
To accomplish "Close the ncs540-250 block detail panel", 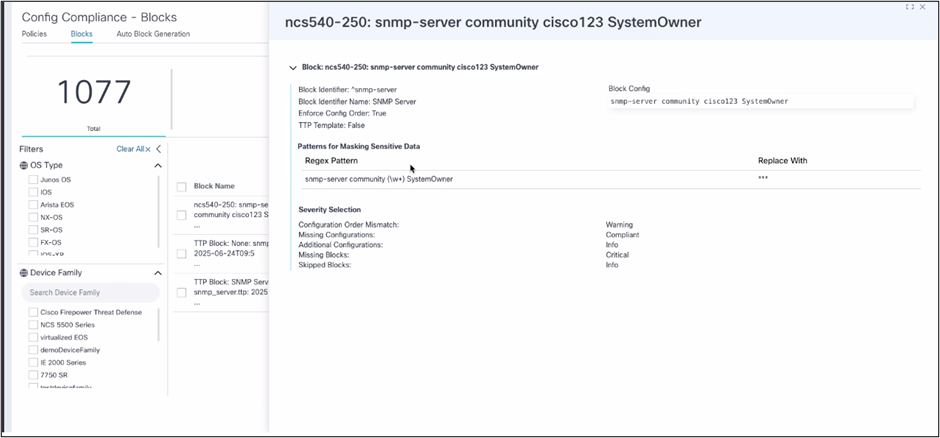I will (923, 7).
